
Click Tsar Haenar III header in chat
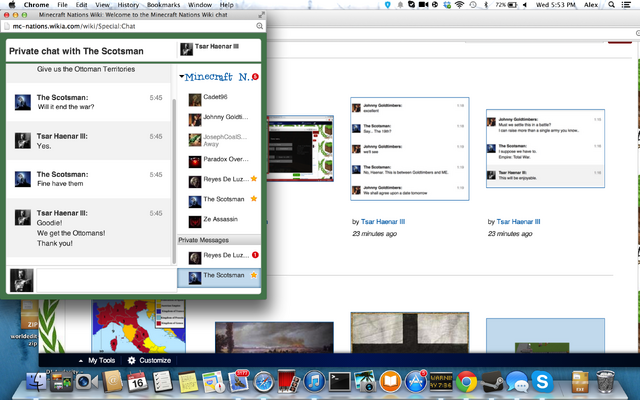(219, 49)
